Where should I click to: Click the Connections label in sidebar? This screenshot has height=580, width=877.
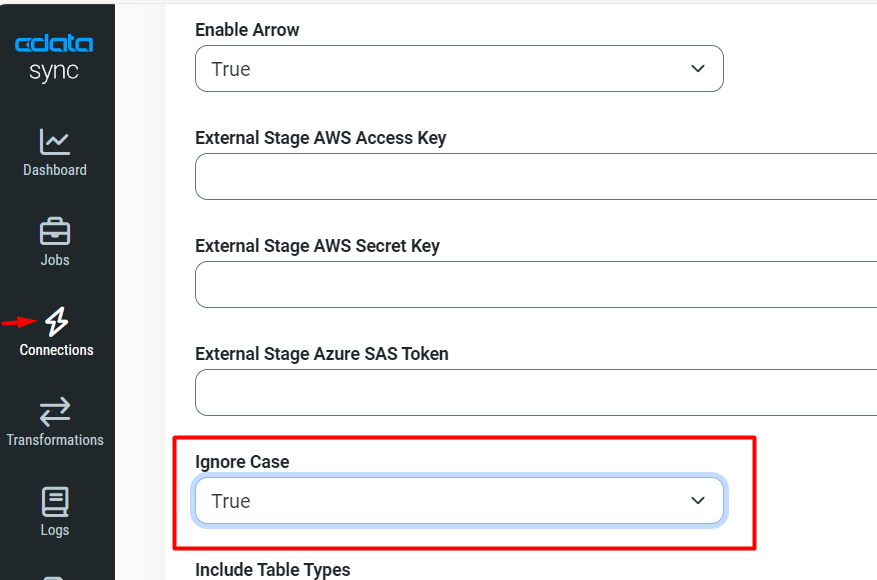56,350
